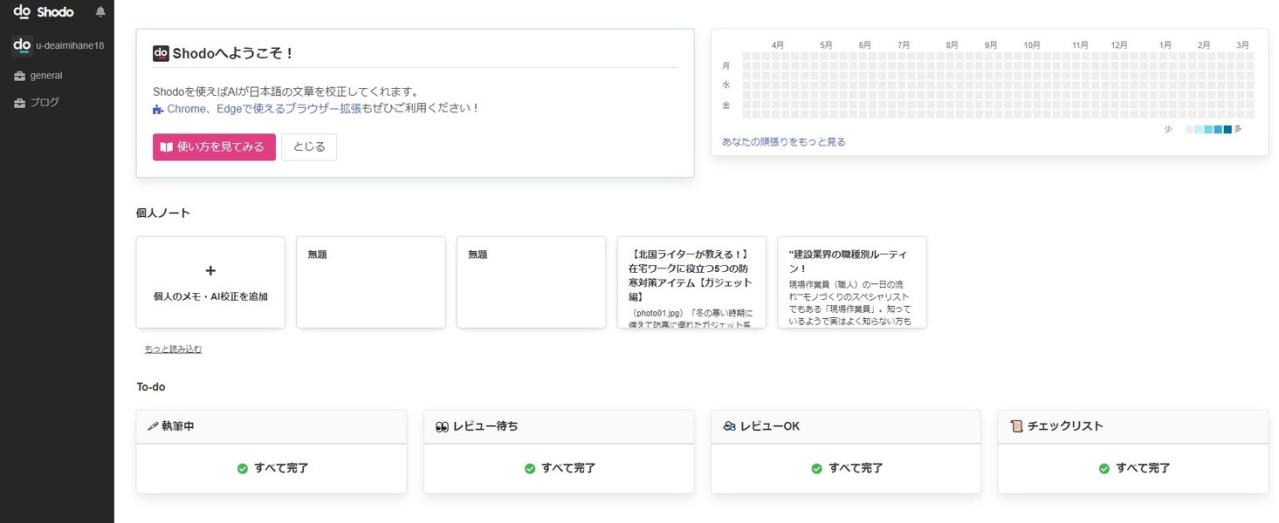
Task: Add a new personal note card
Action: 210,282
